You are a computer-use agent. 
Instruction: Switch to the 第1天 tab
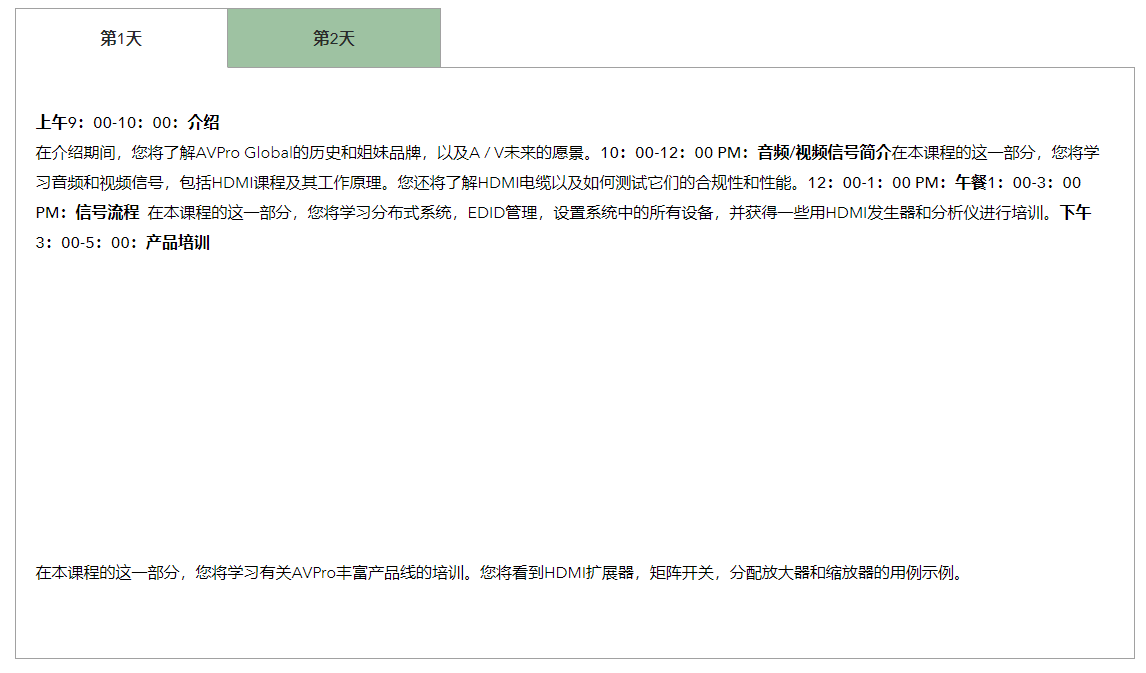pyautogui.click(x=121, y=38)
